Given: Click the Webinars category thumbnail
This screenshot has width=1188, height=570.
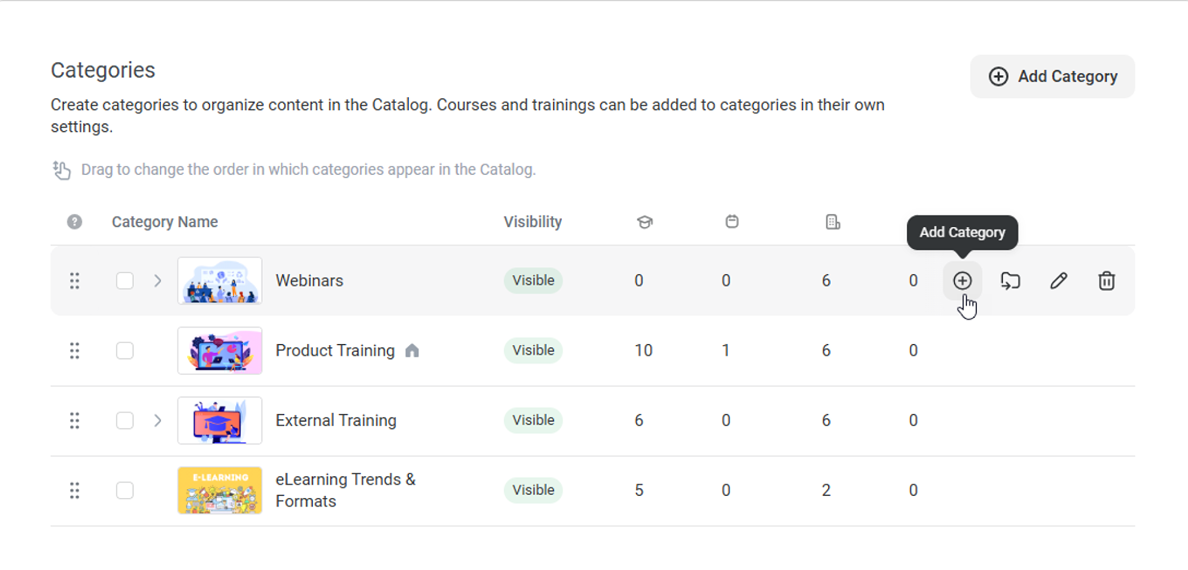Looking at the screenshot, I should point(220,281).
